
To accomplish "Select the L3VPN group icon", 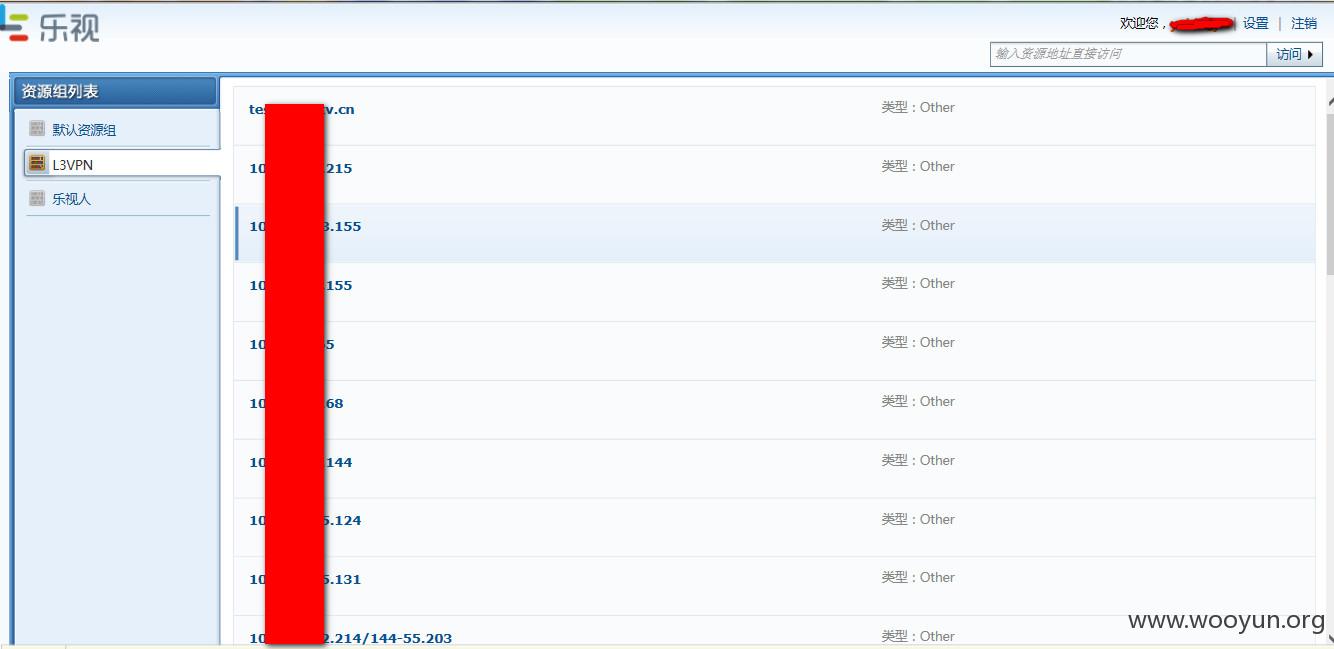I will (37, 163).
